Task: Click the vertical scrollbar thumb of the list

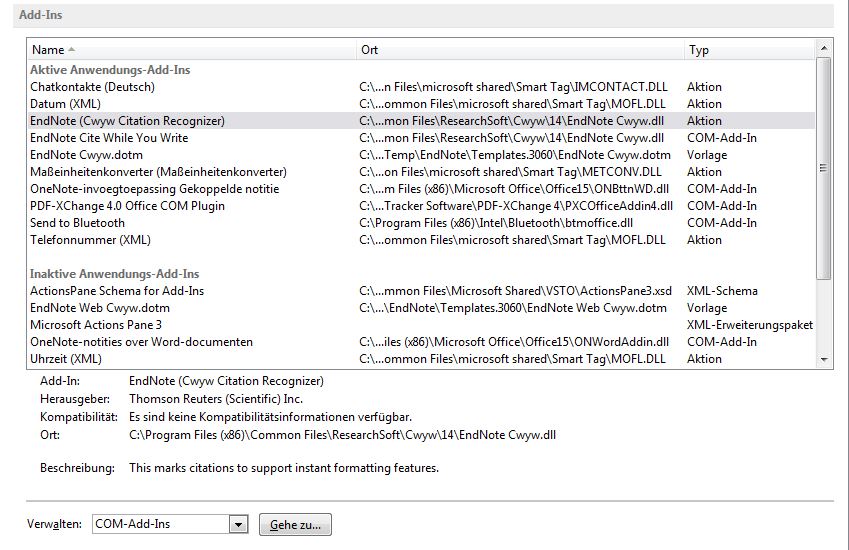Action: (x=824, y=168)
